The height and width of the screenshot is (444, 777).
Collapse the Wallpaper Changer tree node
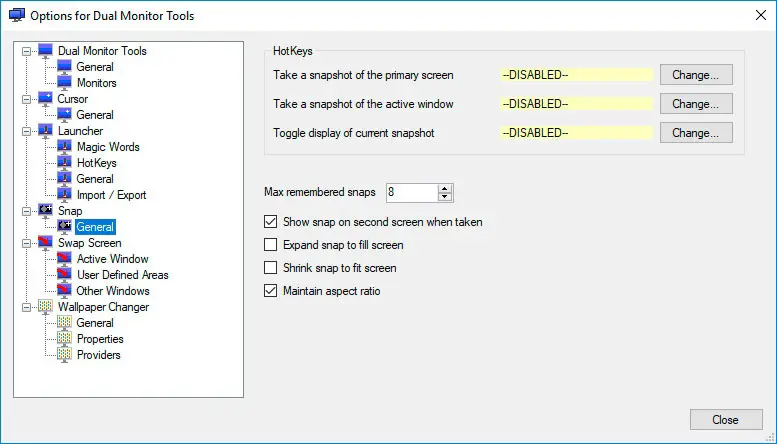coord(25,307)
